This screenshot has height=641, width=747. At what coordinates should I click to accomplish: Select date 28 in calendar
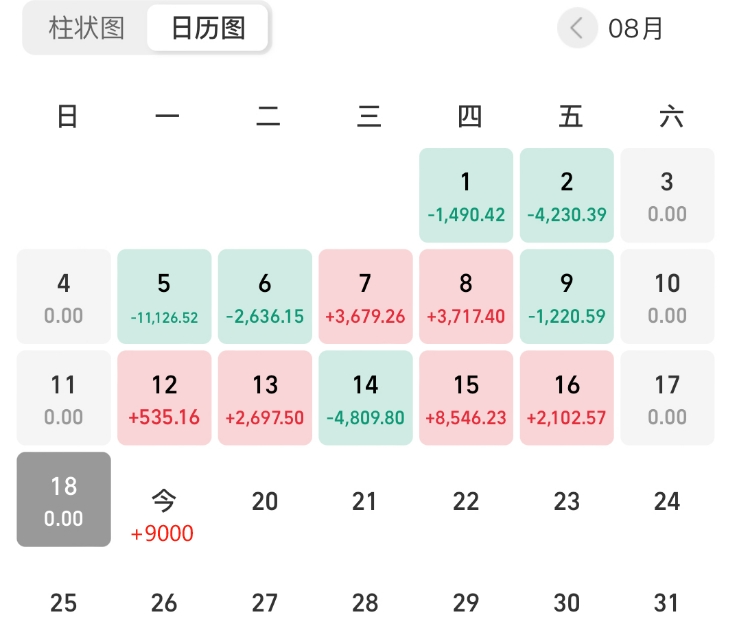click(x=365, y=603)
